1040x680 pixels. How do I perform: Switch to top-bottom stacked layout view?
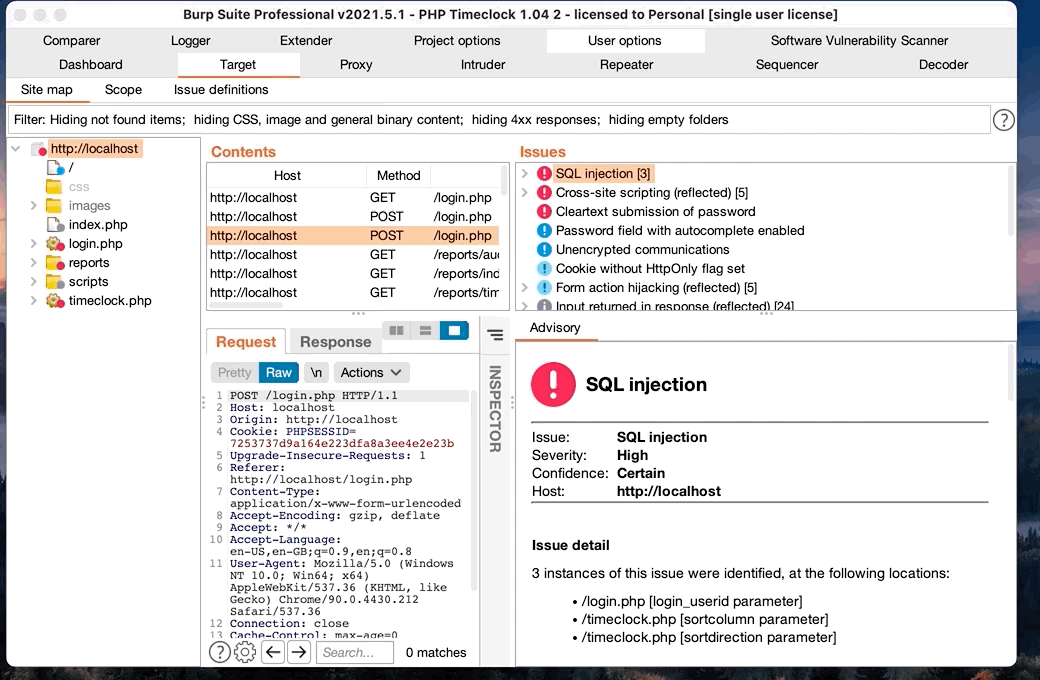click(425, 331)
